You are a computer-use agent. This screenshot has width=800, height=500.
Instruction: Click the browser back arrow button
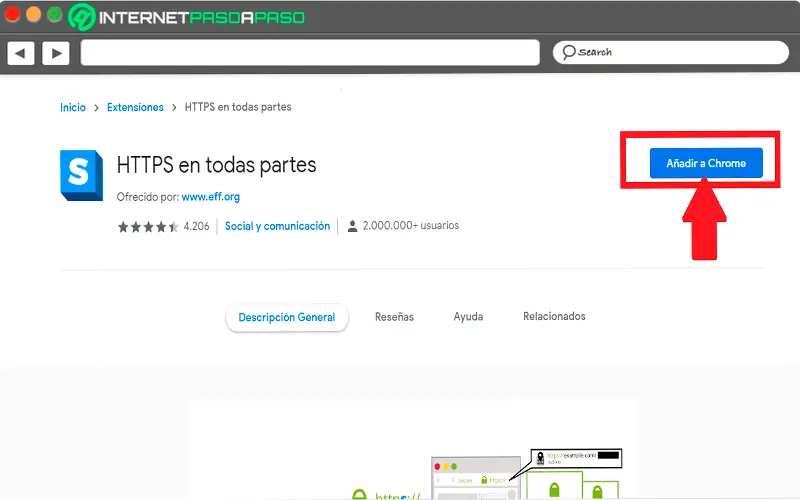pyautogui.click(x=20, y=53)
